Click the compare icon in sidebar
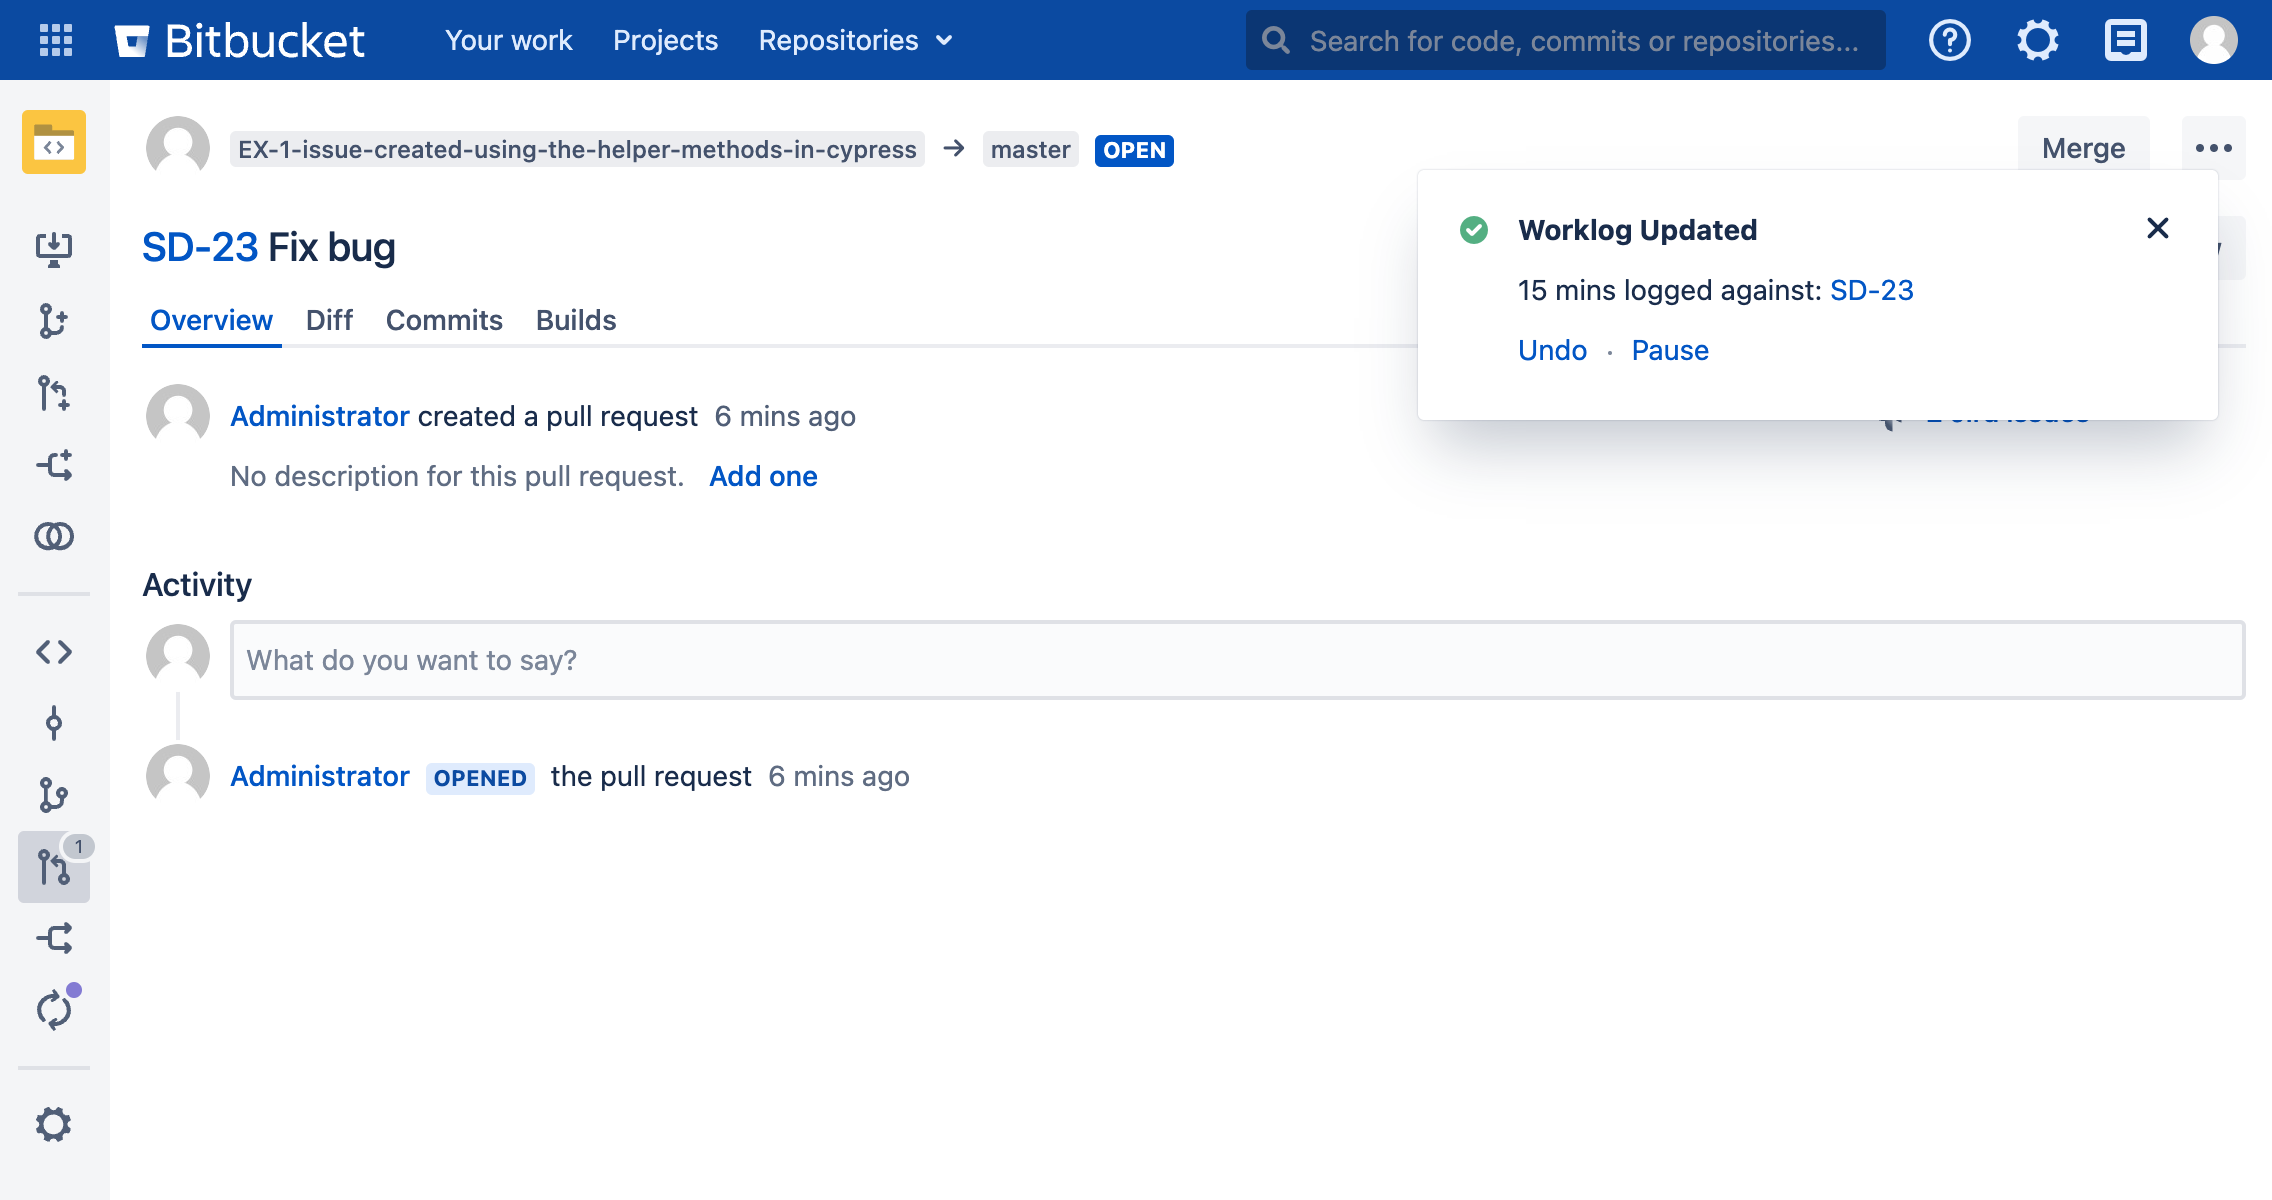 pos(54,537)
